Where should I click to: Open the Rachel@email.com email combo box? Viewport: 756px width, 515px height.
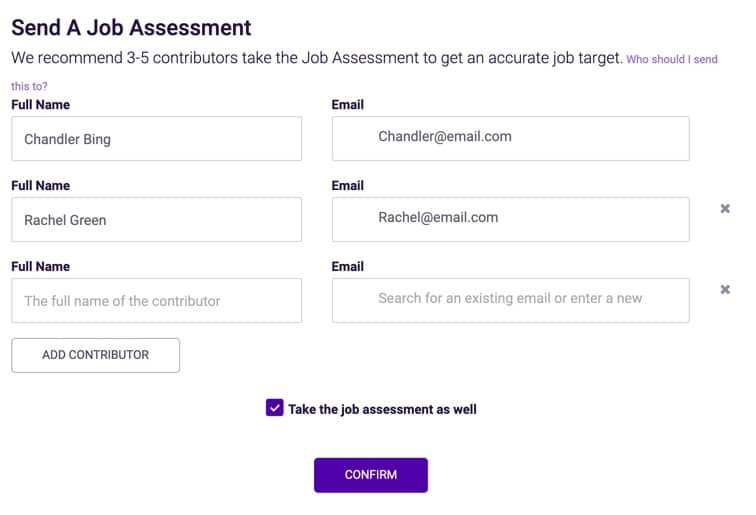(511, 219)
